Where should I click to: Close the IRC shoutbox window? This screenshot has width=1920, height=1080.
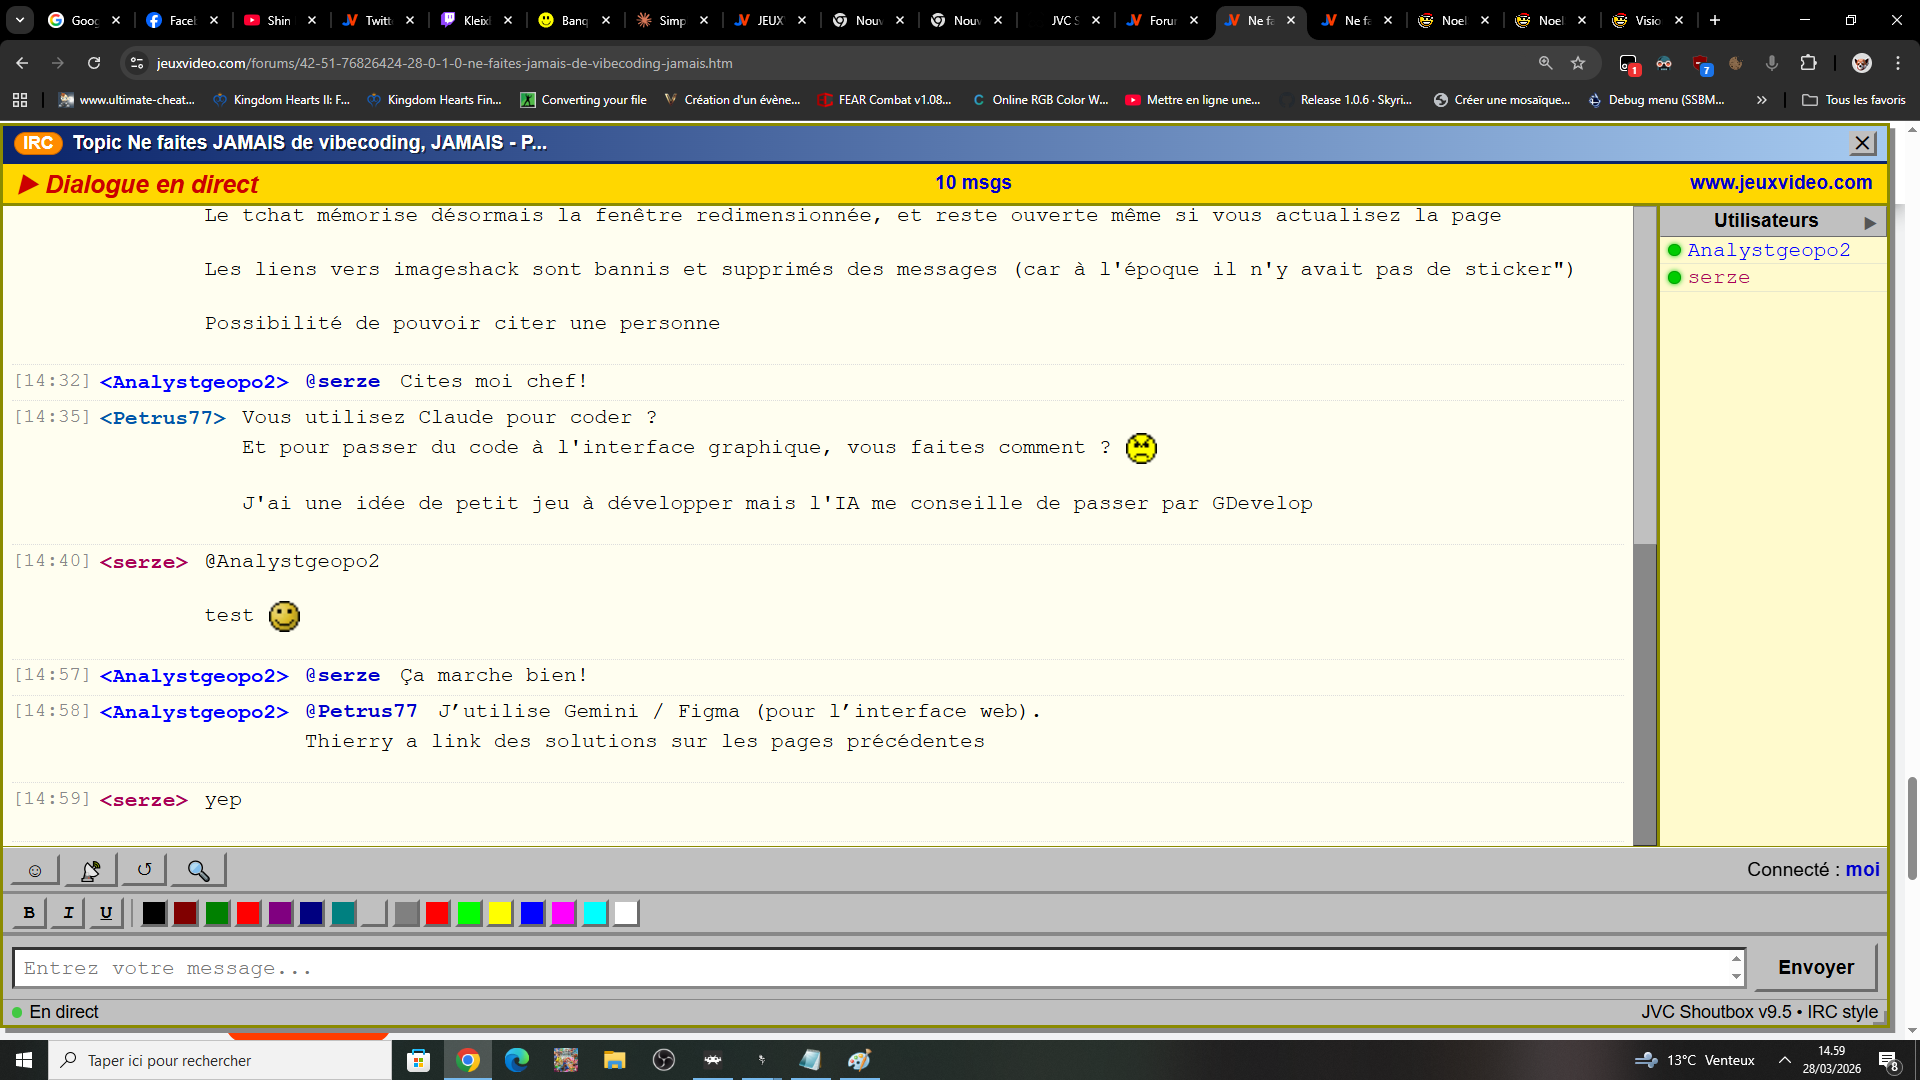coord(1862,143)
